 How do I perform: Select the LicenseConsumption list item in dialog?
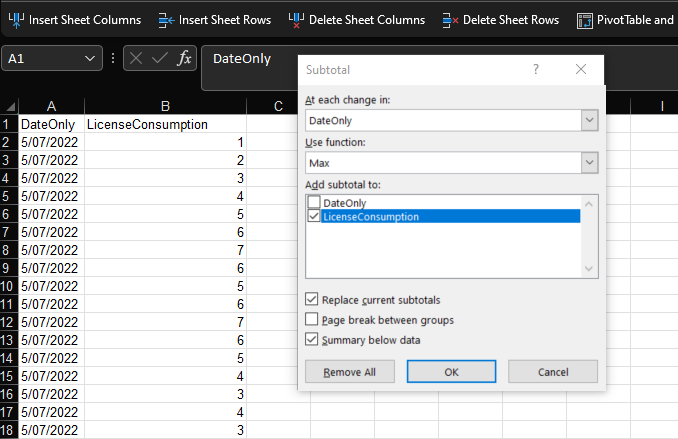tap(450, 216)
